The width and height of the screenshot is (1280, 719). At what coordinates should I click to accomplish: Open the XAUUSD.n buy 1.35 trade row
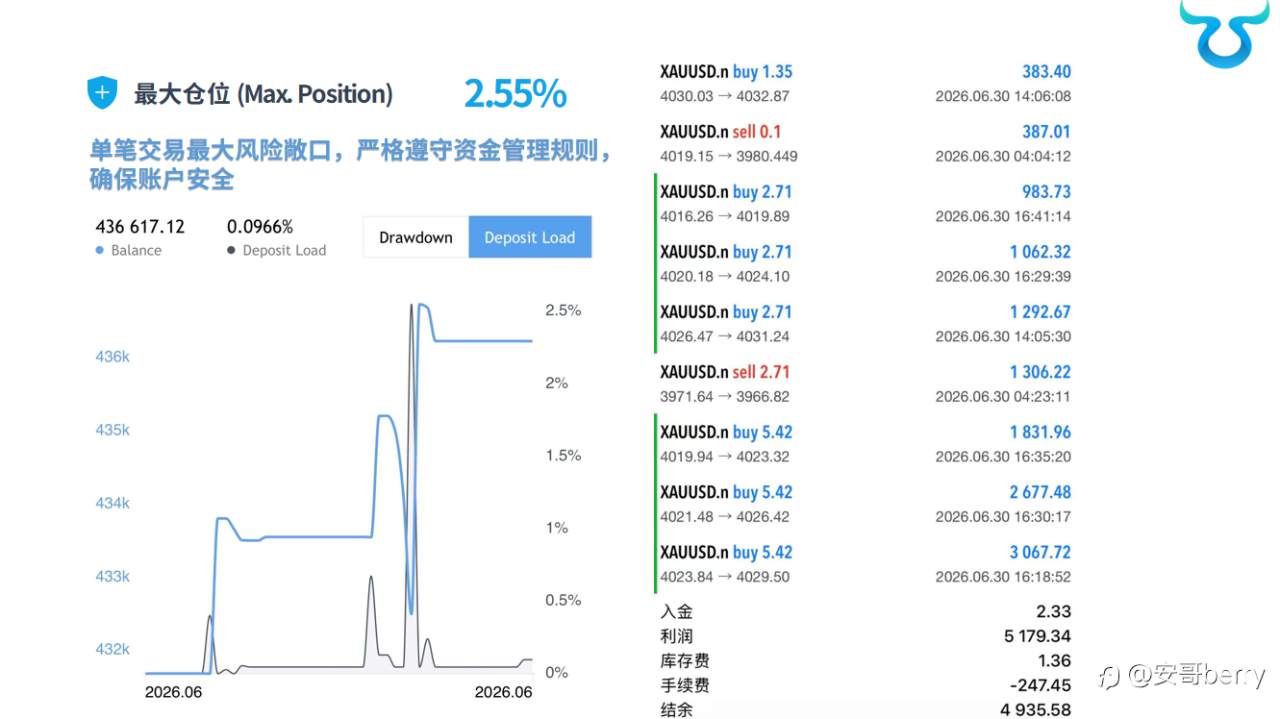pyautogui.click(x=865, y=84)
